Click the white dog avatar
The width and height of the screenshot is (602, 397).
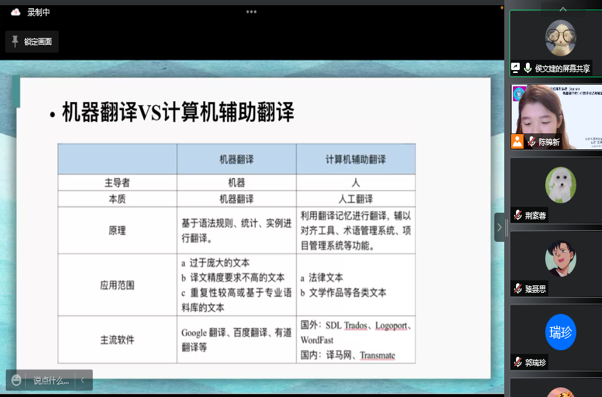click(561, 185)
